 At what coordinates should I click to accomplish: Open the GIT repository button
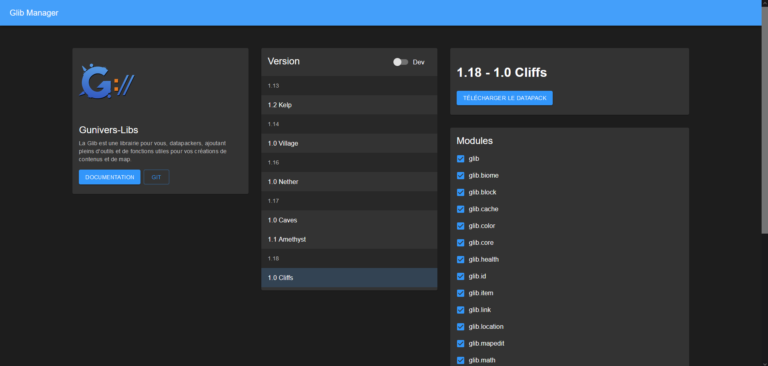156,177
